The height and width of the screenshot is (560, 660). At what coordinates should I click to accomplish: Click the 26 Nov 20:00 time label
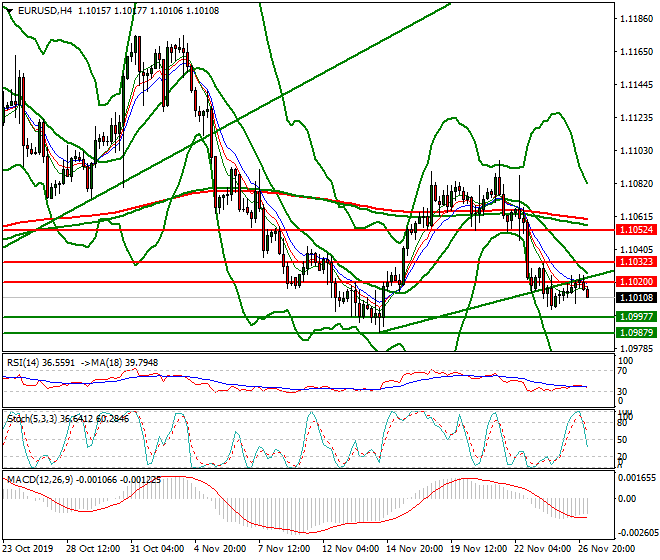(x=607, y=549)
